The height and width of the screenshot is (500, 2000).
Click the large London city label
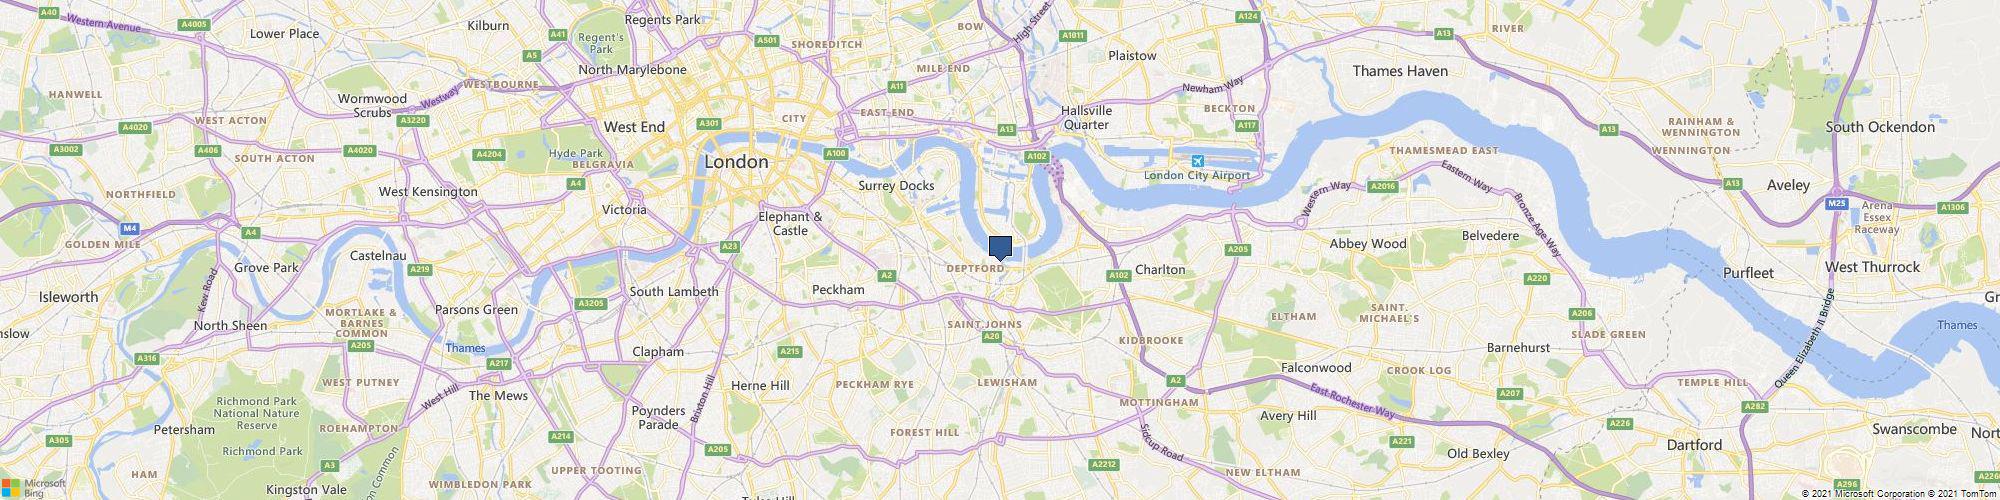point(737,162)
